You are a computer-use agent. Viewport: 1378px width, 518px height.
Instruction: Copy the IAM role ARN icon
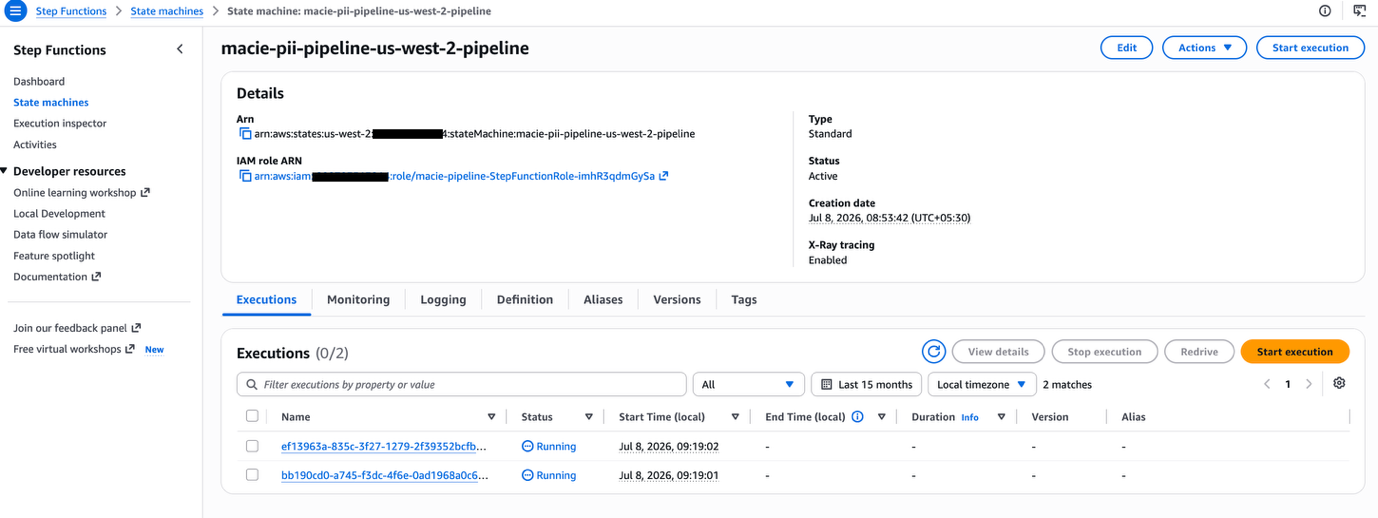pyautogui.click(x=245, y=176)
